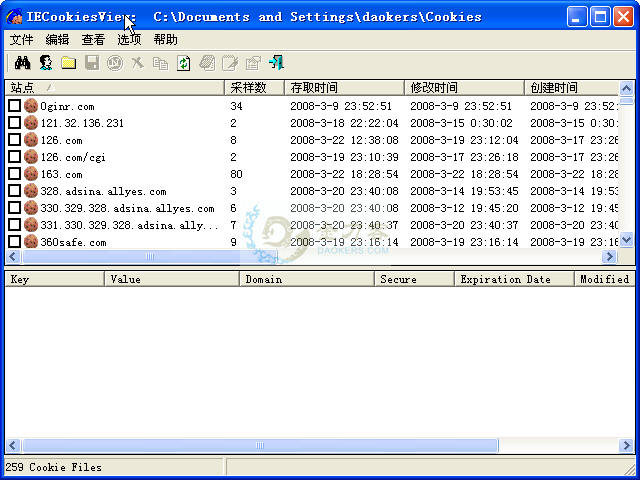Viewport: 640px width, 480px height.
Task: Click the X delete toolbar icon
Action: point(138,63)
